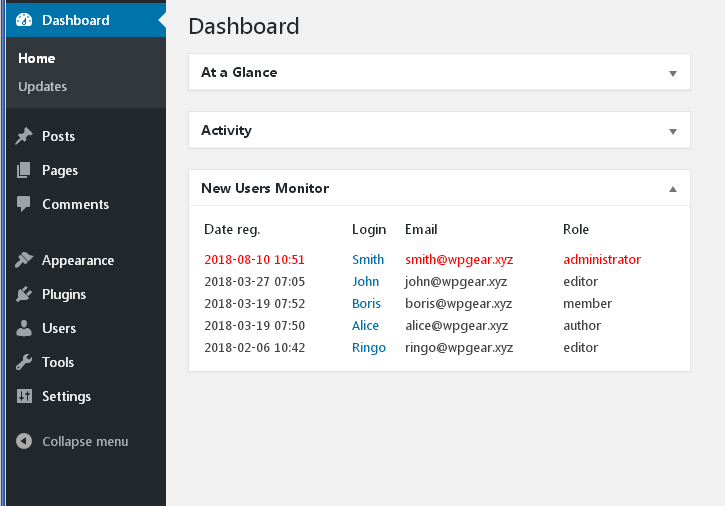The height and width of the screenshot is (506, 725).
Task: Click the Role column header
Action: point(576,229)
